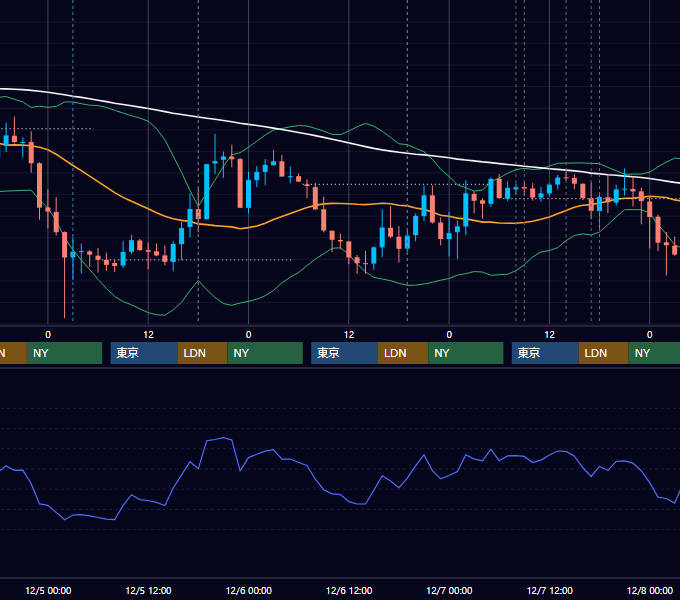Click the 12/7 00:00 date label
This screenshot has height=600, width=680.
pyautogui.click(x=449, y=590)
